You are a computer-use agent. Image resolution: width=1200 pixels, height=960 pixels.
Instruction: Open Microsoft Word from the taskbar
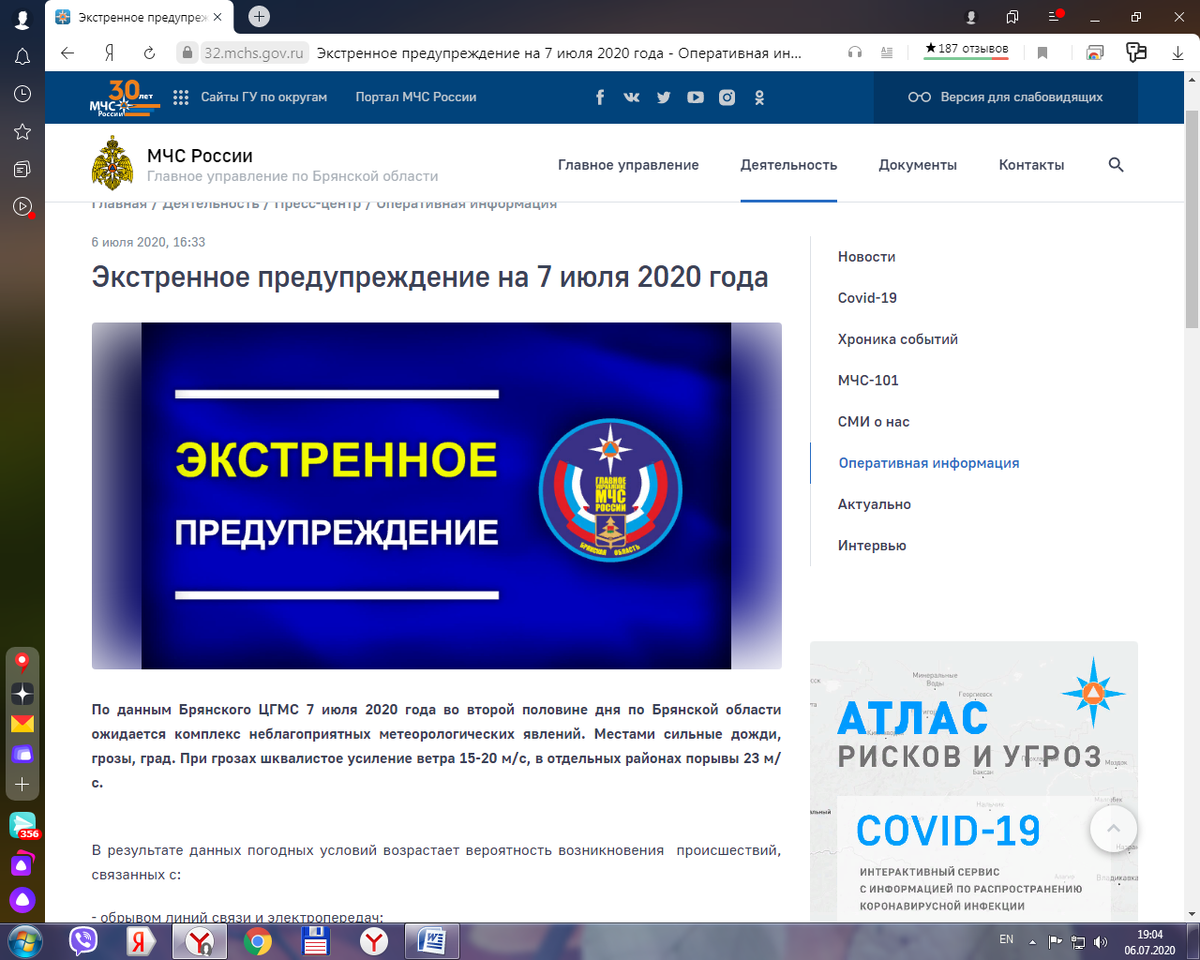tap(432, 941)
